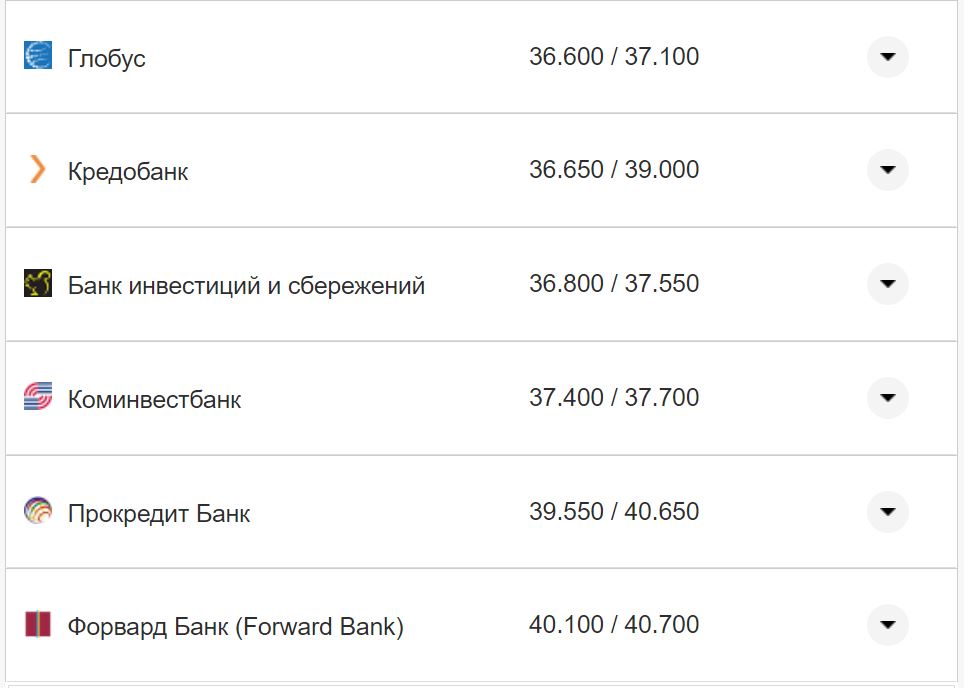Click the Банк инвестиций и сбережений logo

point(38,284)
